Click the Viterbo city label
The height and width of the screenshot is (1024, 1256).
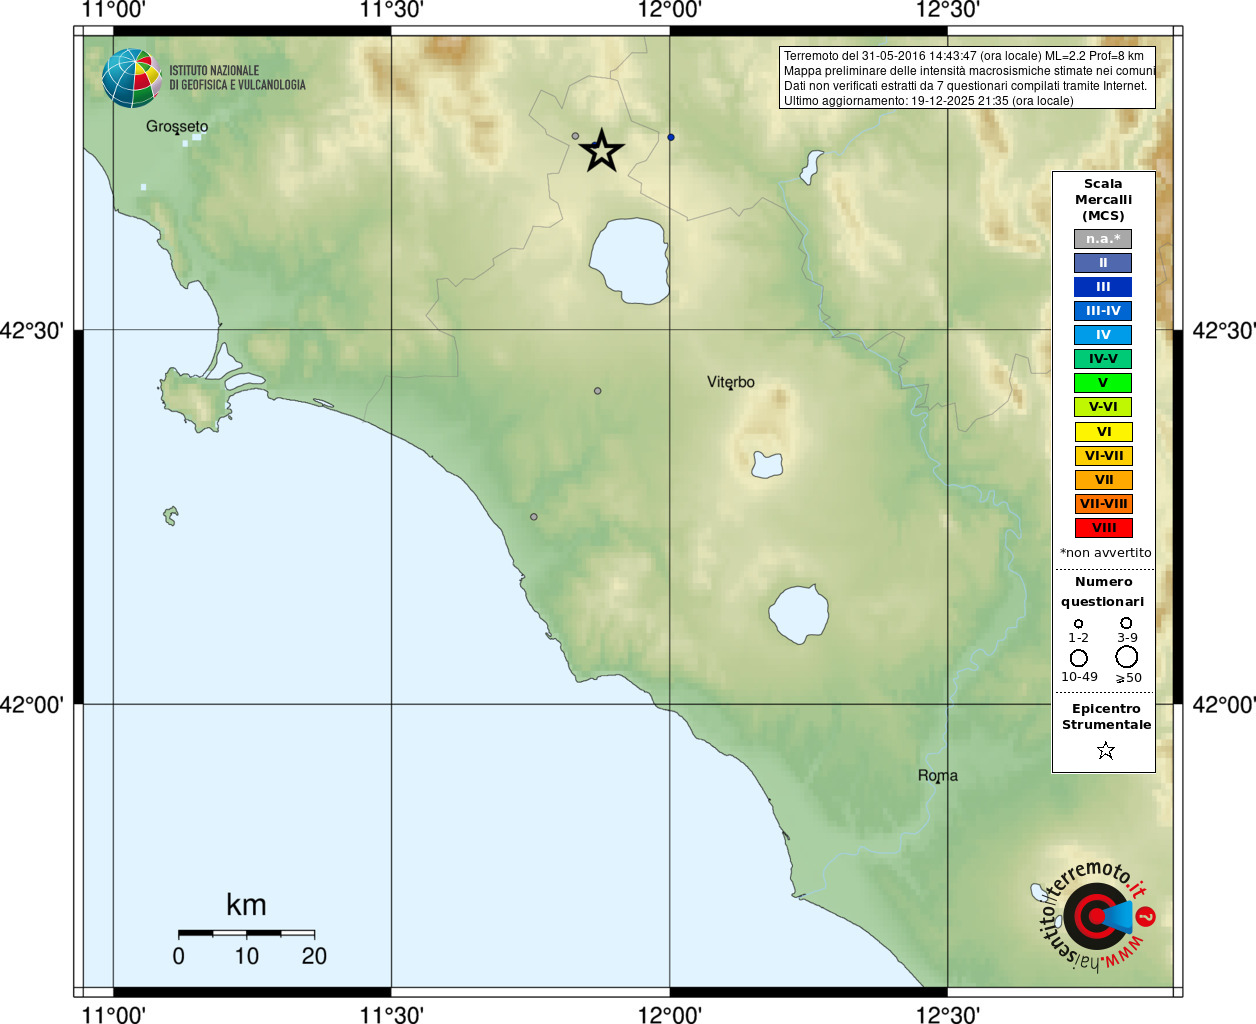[731, 383]
